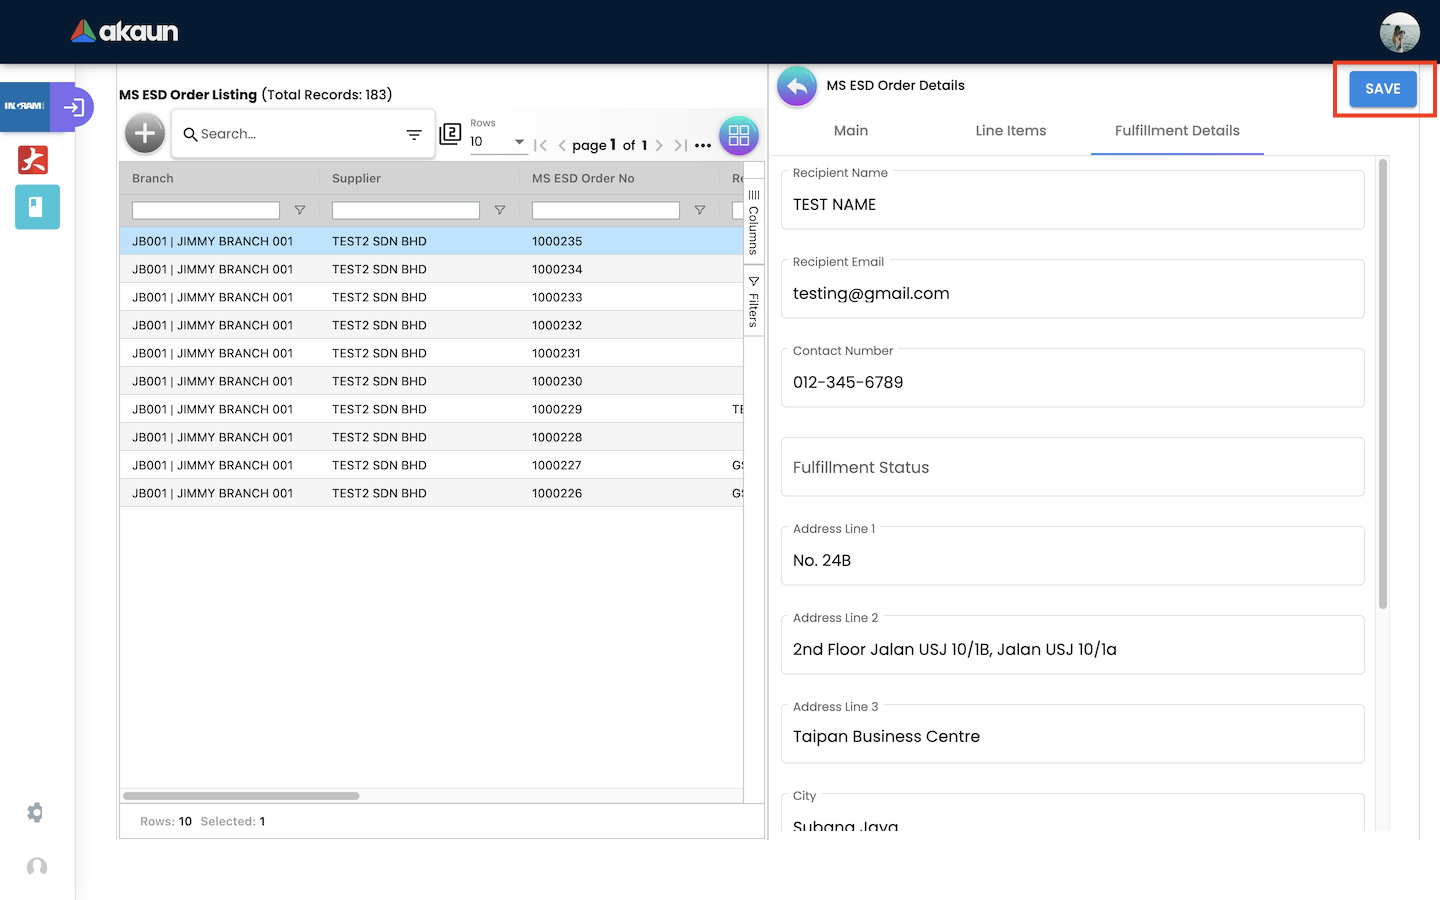Click the round plus add-order button

(x=145, y=133)
